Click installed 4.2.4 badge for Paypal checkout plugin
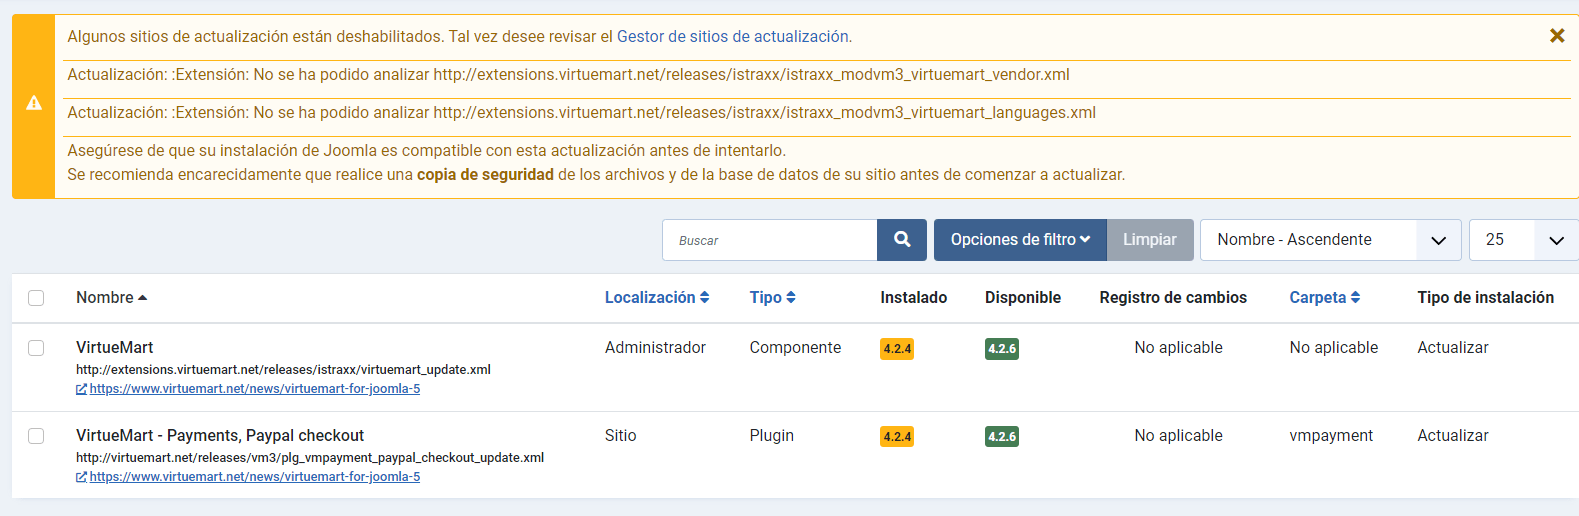The image size is (1579, 516). click(x=897, y=437)
